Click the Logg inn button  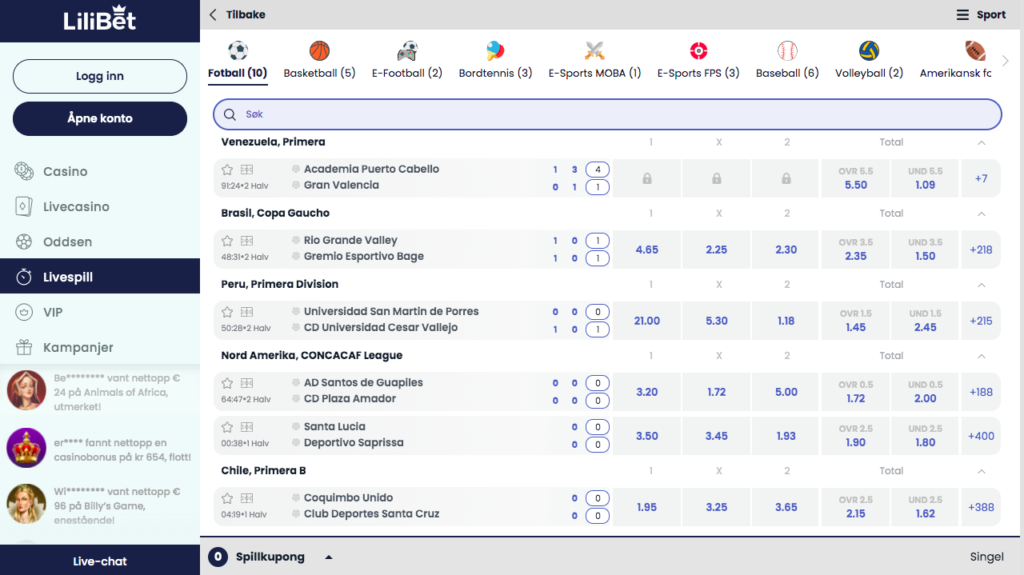100,76
